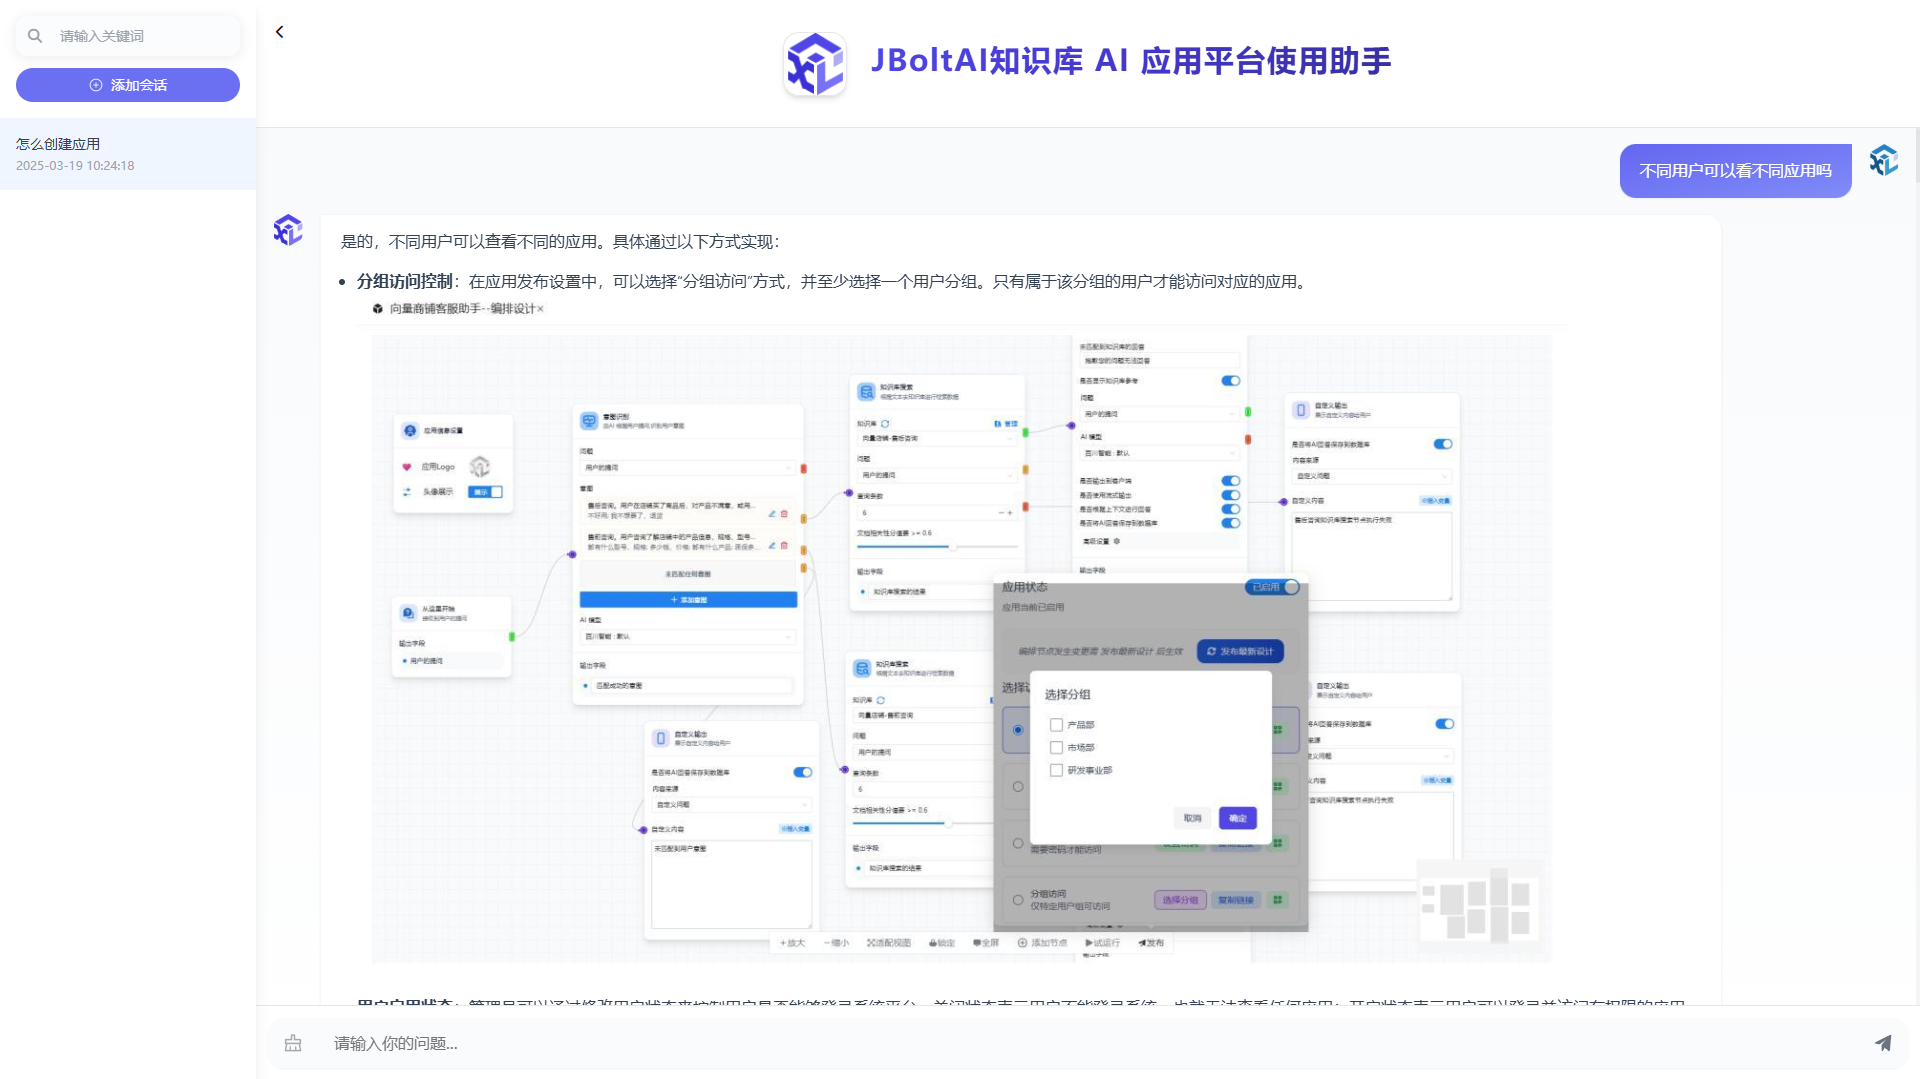
Task: Delete the first 售后咨询 intent with trash icon
Action: (784, 514)
